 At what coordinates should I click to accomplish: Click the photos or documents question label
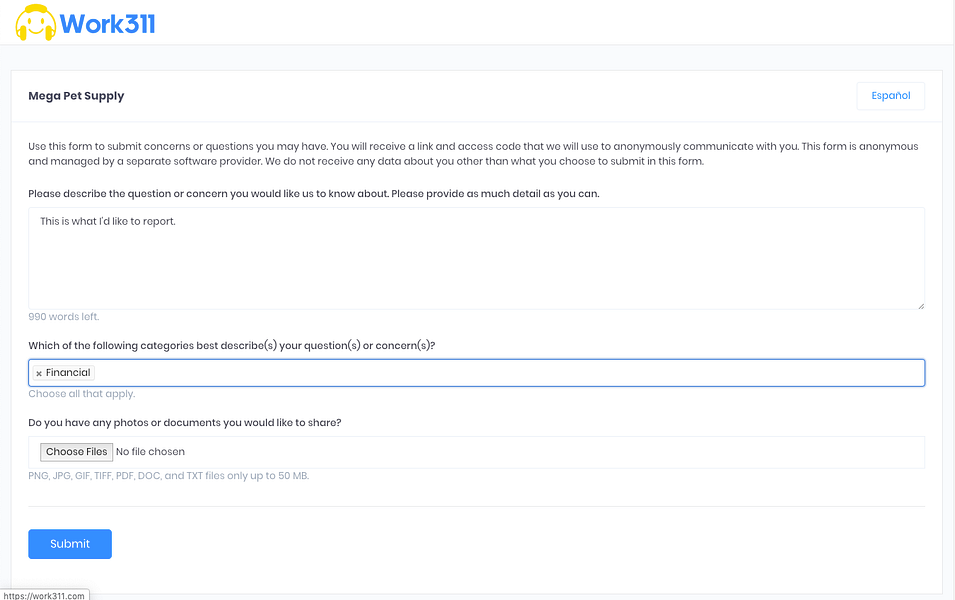(185, 423)
